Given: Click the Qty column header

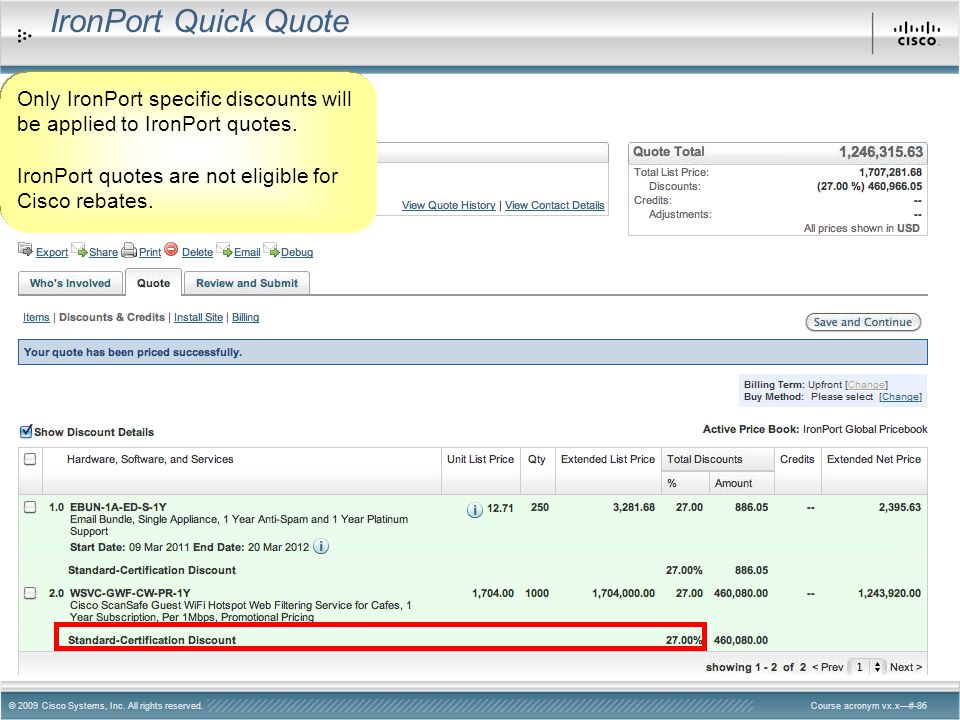Looking at the screenshot, I should (537, 459).
